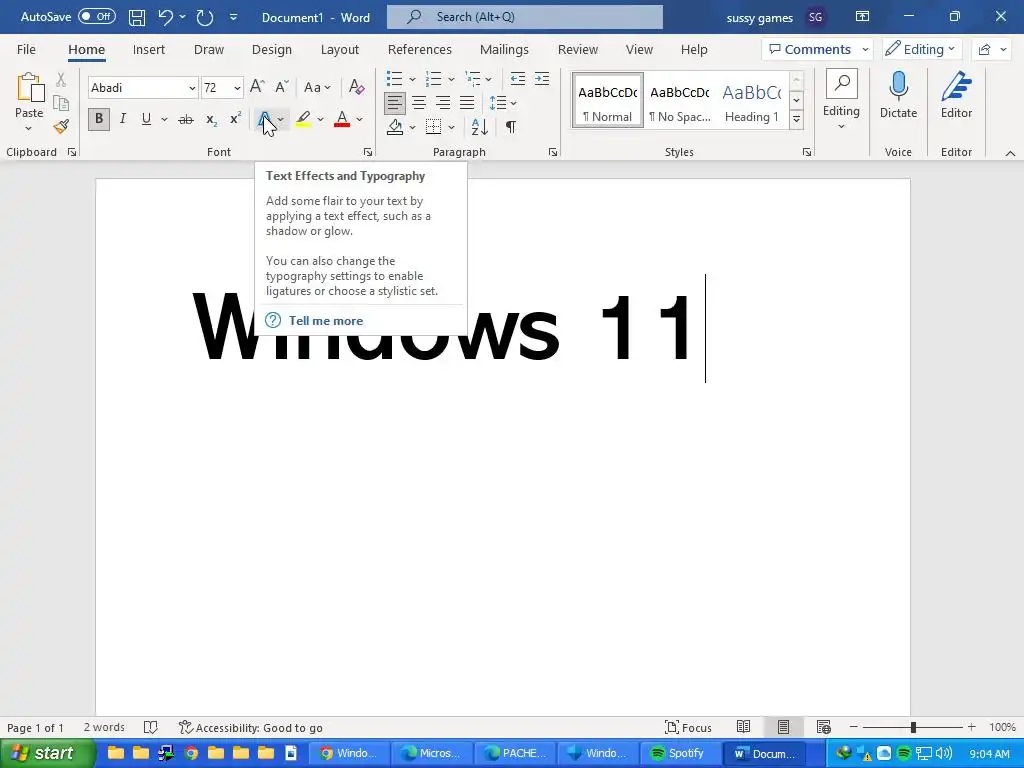The image size is (1024, 768).
Task: Click the Dictate microphone icon
Action: pos(899,95)
